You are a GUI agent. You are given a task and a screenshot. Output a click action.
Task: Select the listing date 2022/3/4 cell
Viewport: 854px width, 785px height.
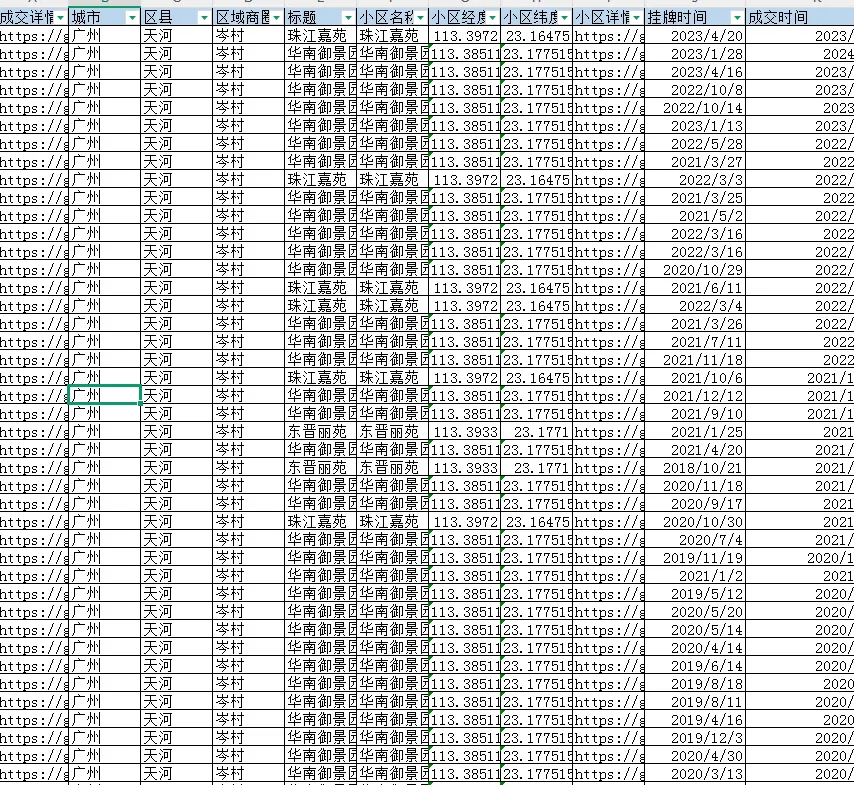coord(695,306)
